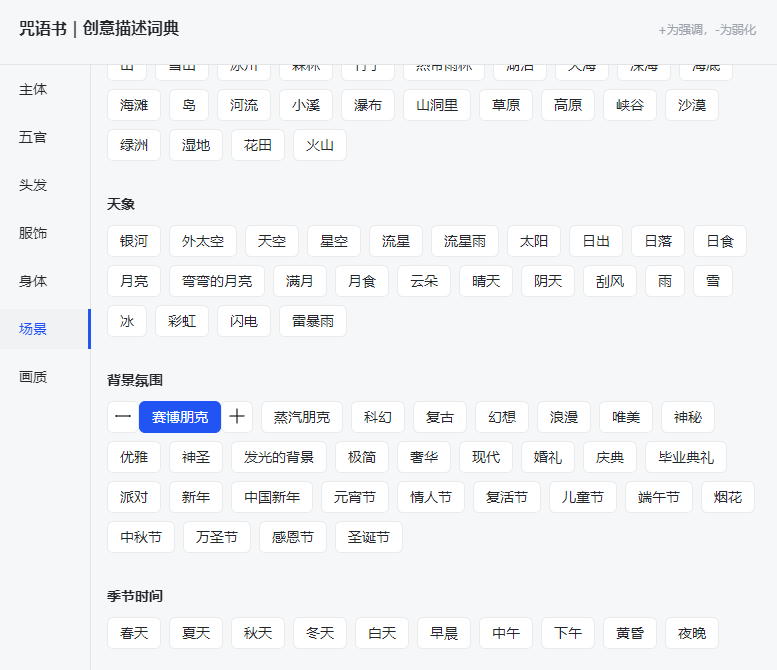Toggle the 蒸汽朋克 tag on
This screenshot has width=777, height=670.
[x=302, y=417]
